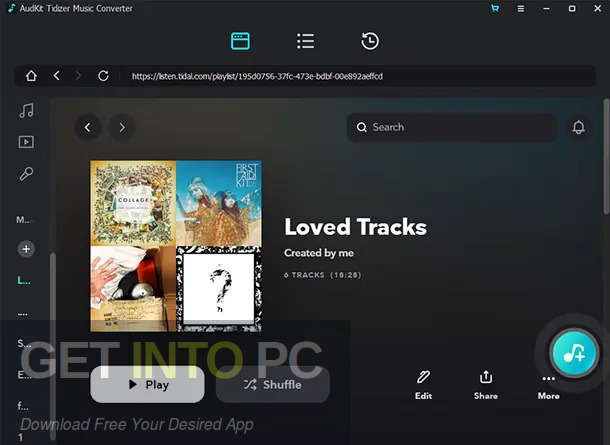This screenshot has width=610, height=445.
Task: Open the converting list tab
Action: (x=305, y=41)
